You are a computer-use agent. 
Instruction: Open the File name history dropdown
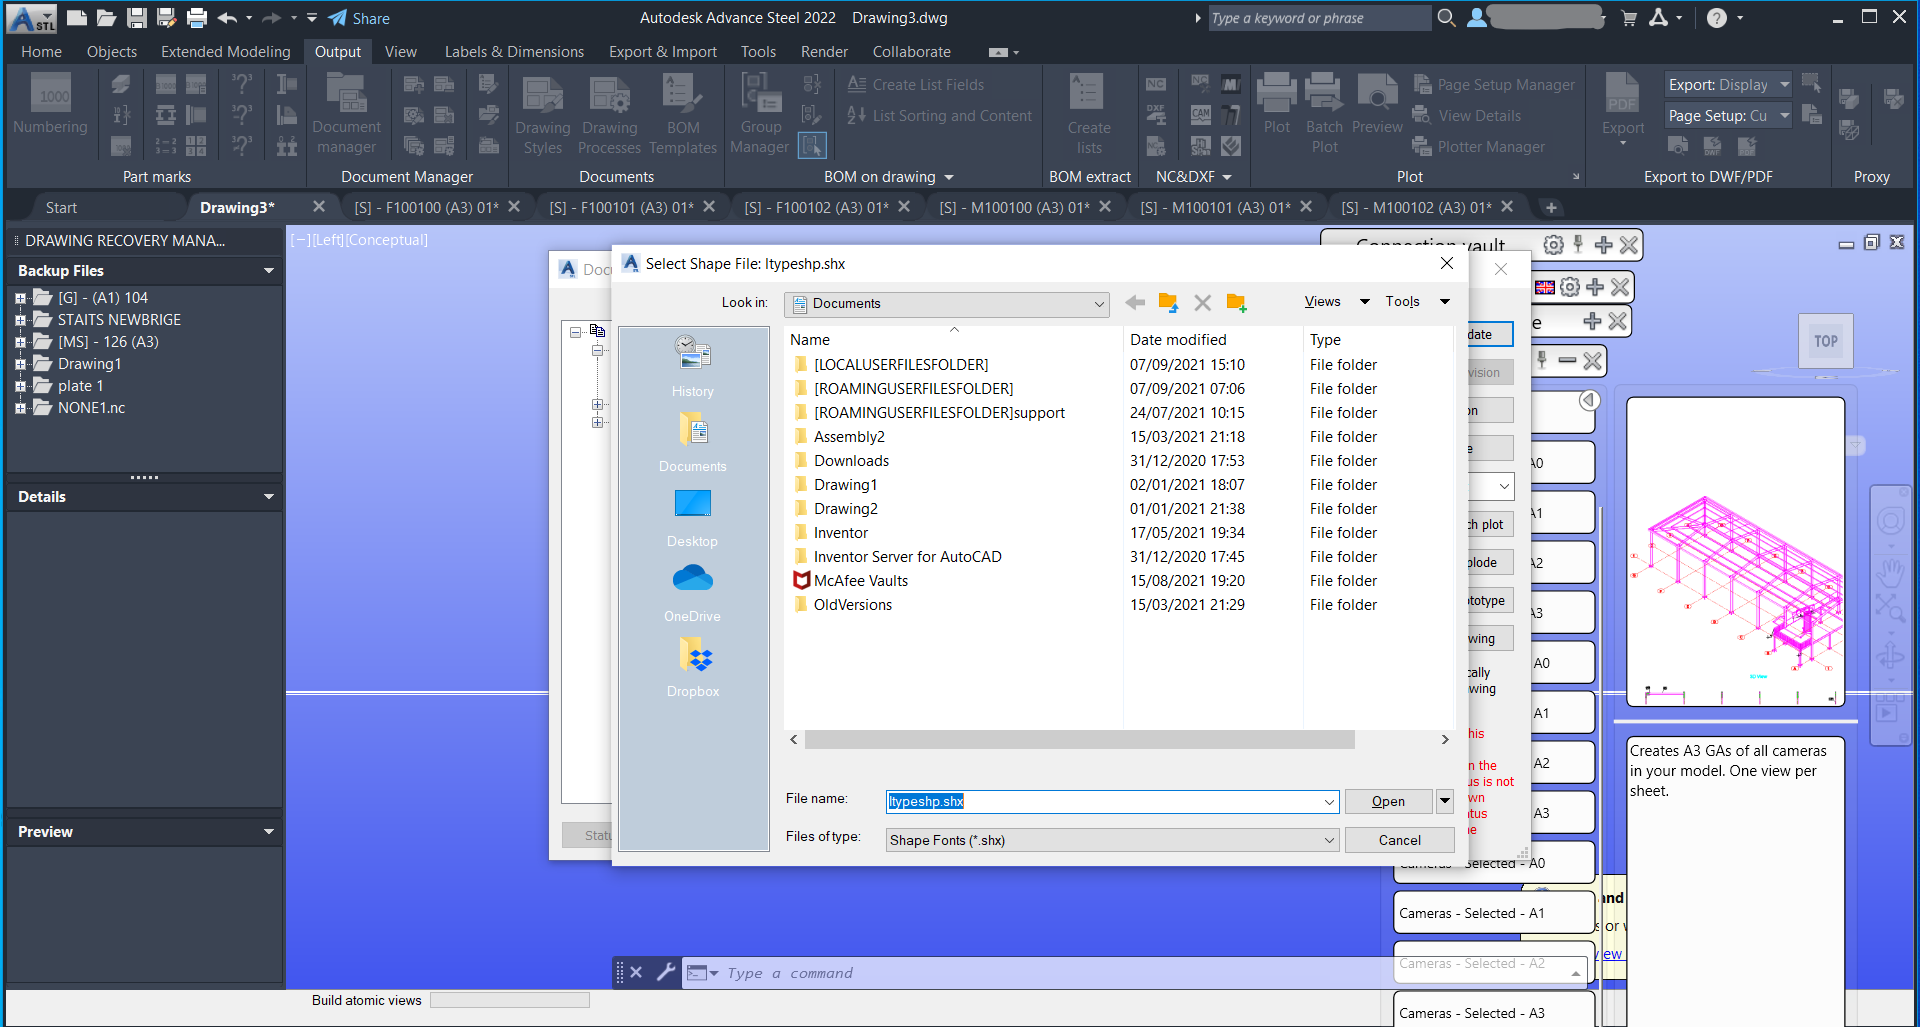pos(1329,802)
